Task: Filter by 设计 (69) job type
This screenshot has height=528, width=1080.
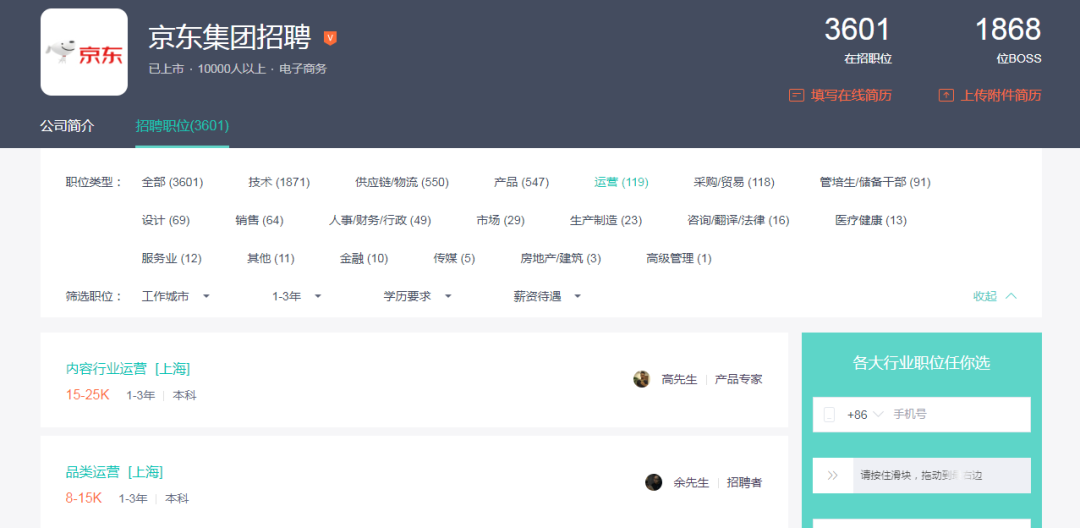Action: pos(165,220)
